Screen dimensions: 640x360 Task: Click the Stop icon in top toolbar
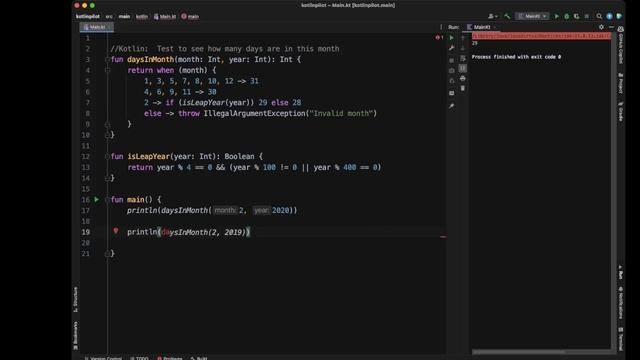[587, 16]
